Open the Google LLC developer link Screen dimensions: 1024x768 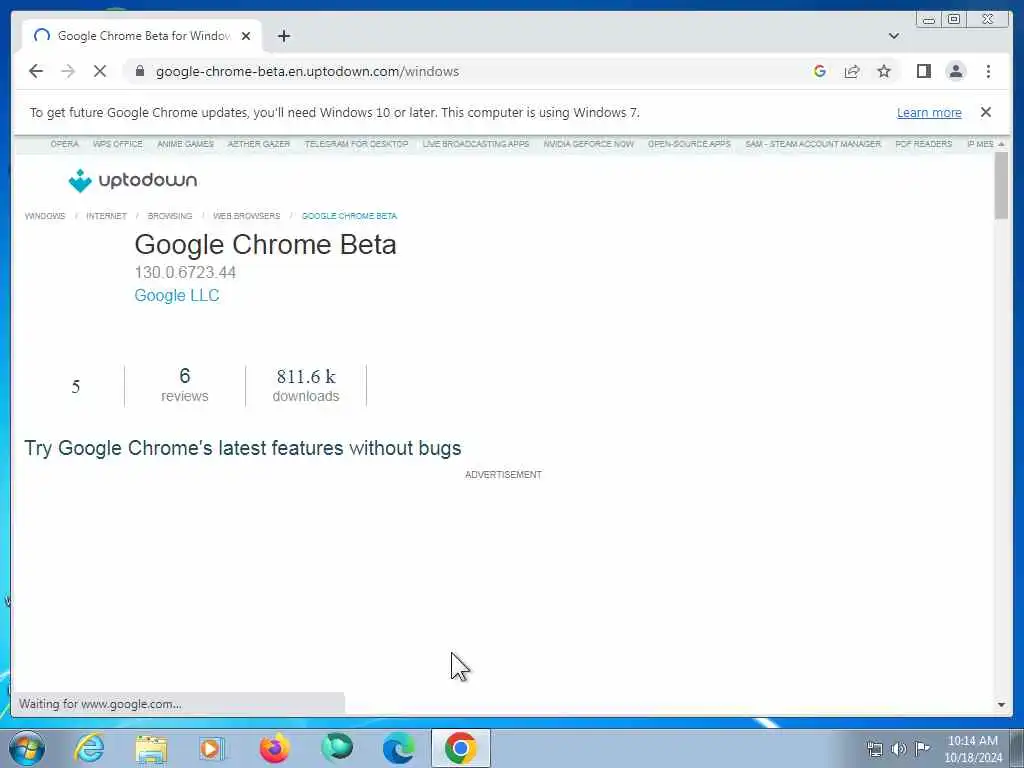[177, 296]
